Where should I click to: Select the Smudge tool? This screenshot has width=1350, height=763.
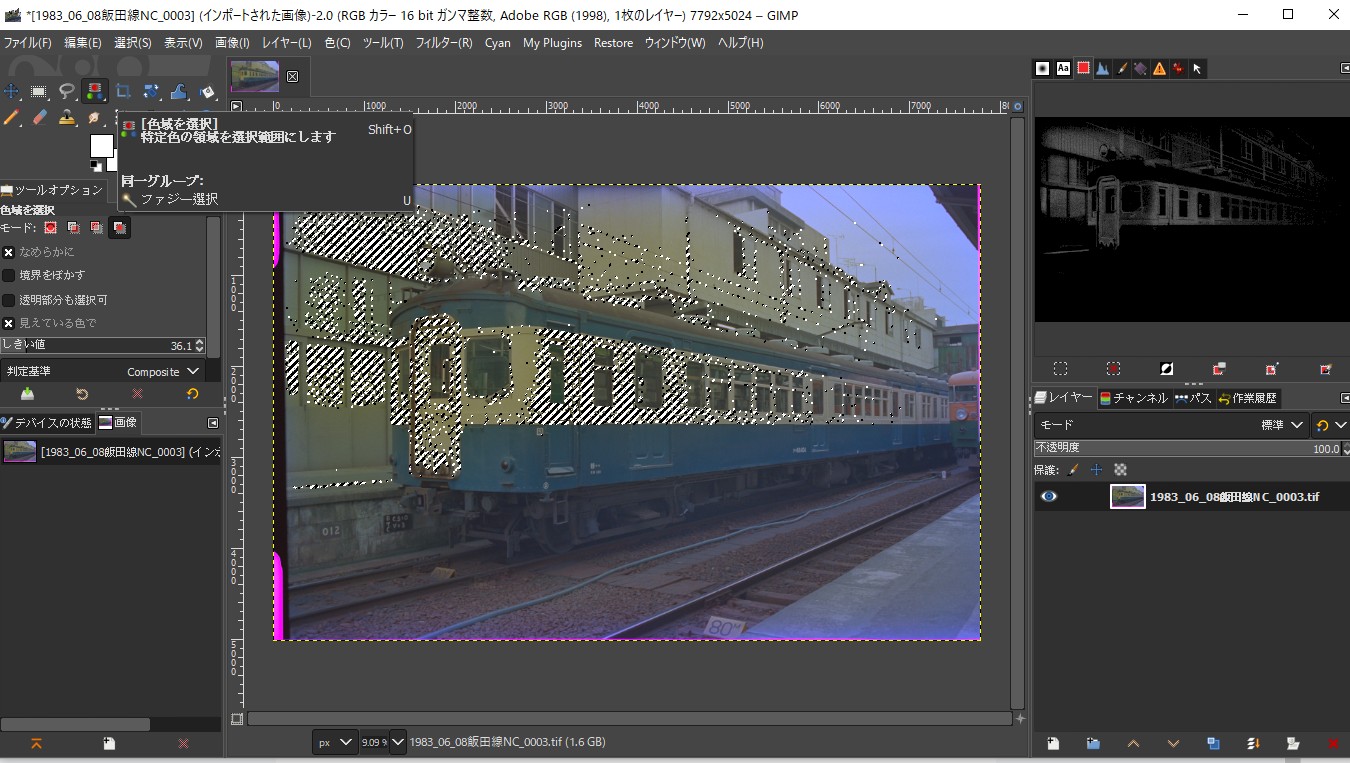tap(95, 118)
